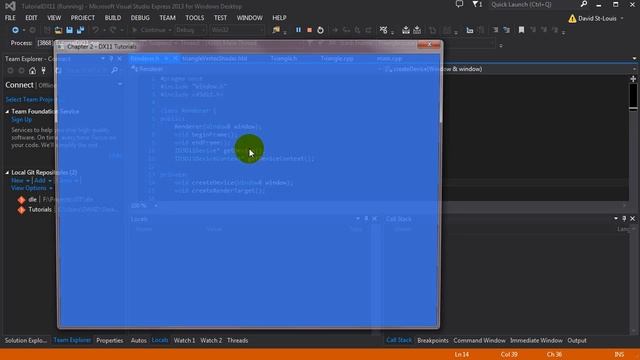Click the Team Explorer back arrow icon
Image resolution: width=640 pixels, height=360 pixels.
[10, 71]
